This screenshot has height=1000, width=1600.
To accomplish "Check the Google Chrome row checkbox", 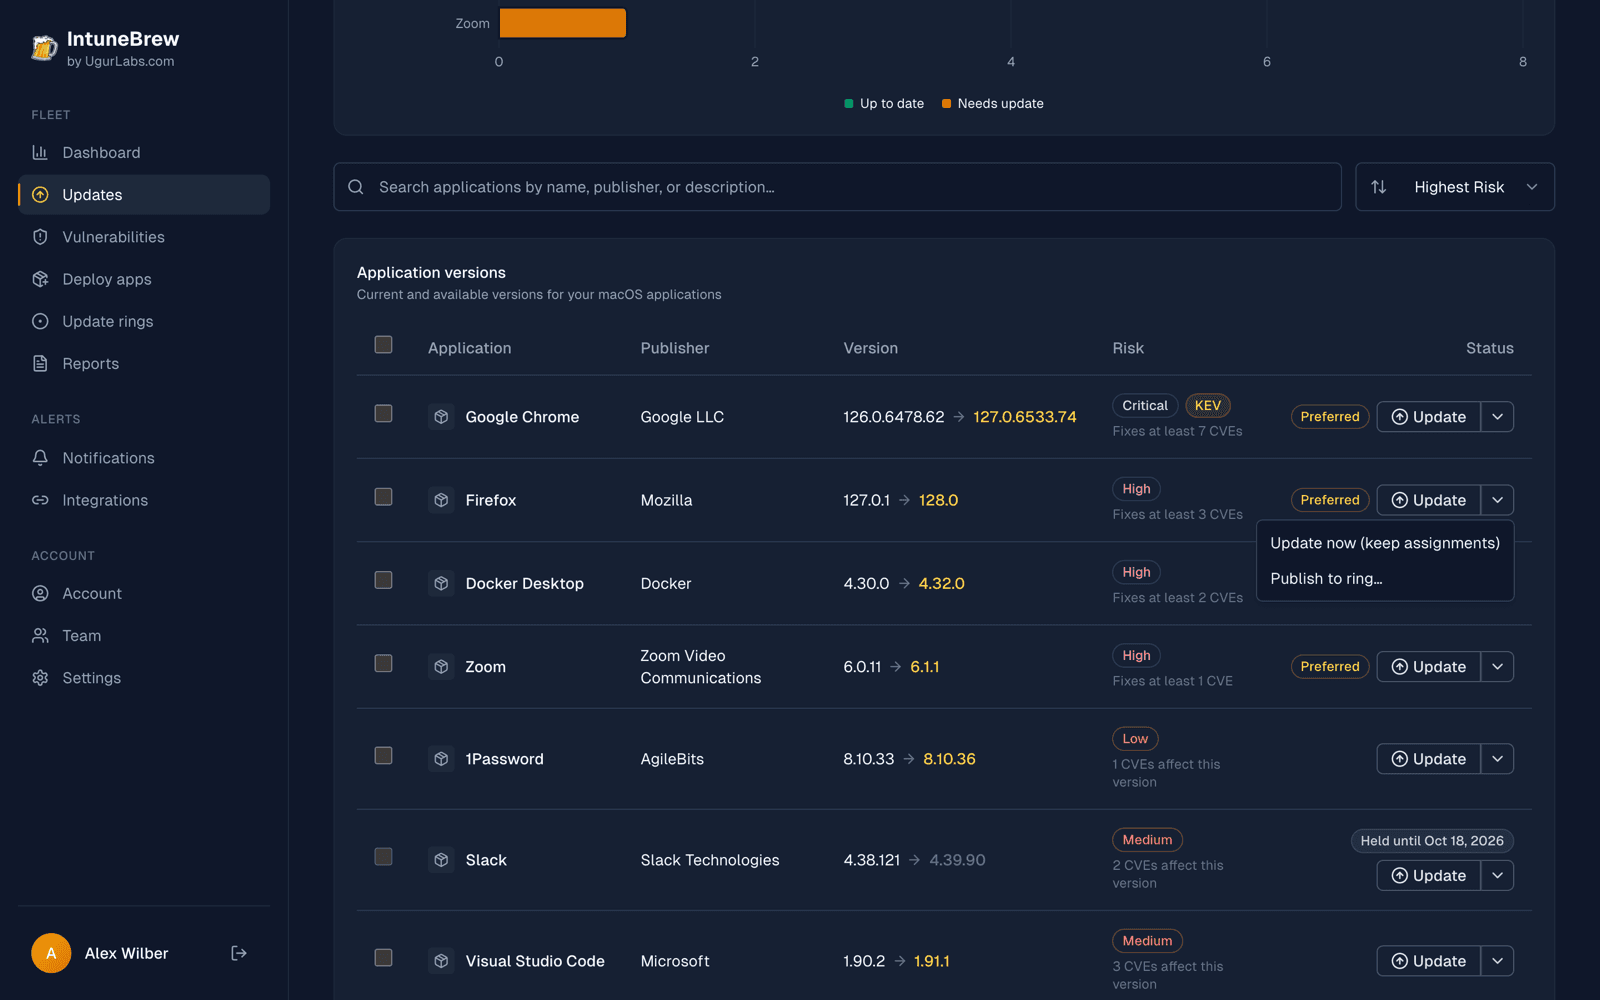I will point(383,414).
